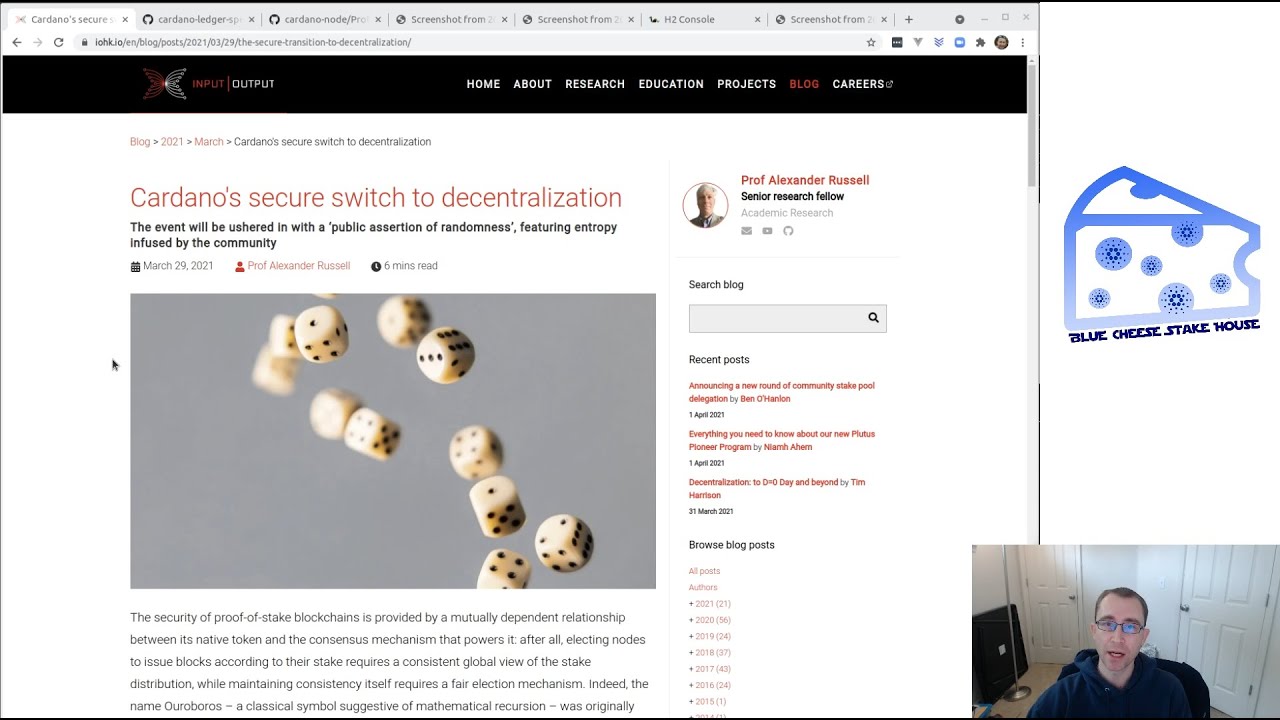The height and width of the screenshot is (720, 1280).
Task: Click the falling dice article image
Action: pyautogui.click(x=393, y=441)
